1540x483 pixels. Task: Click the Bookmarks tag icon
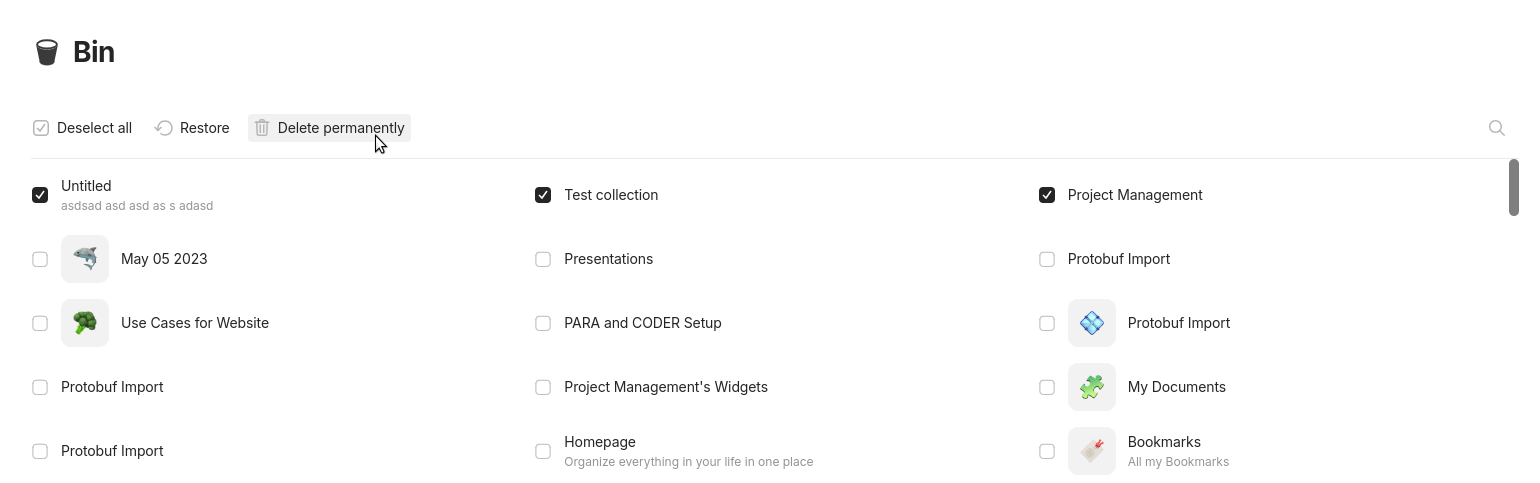(1092, 451)
